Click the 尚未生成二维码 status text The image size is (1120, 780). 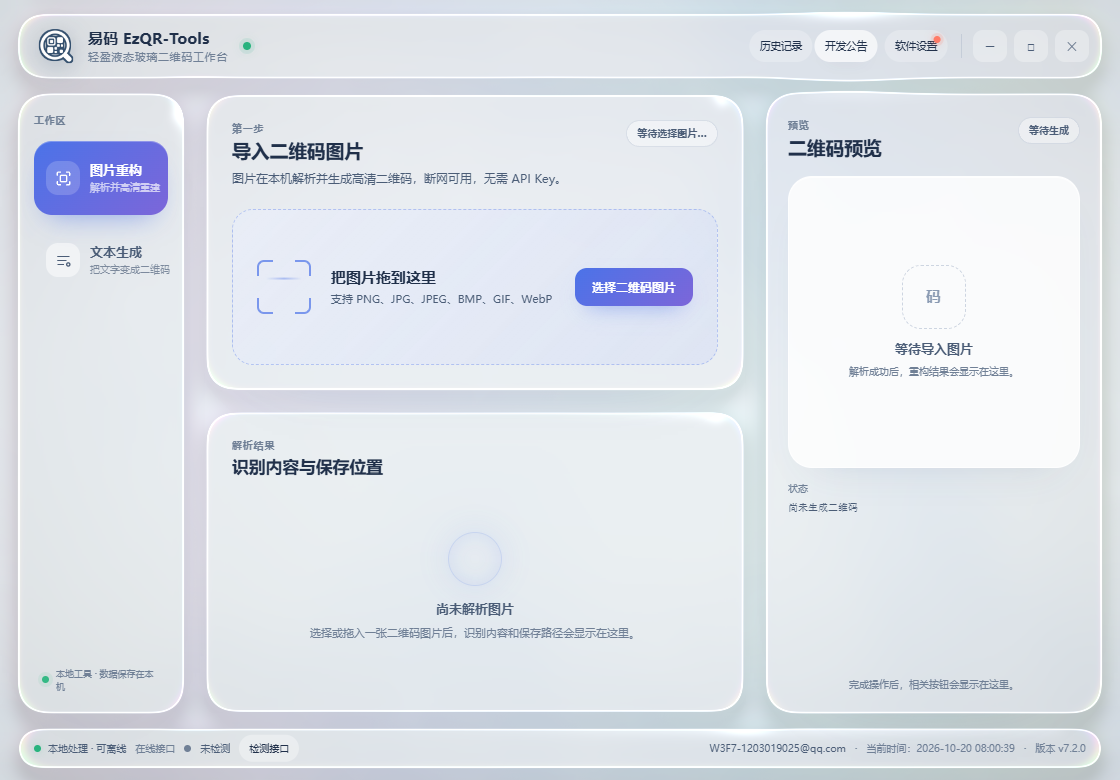tap(823, 507)
